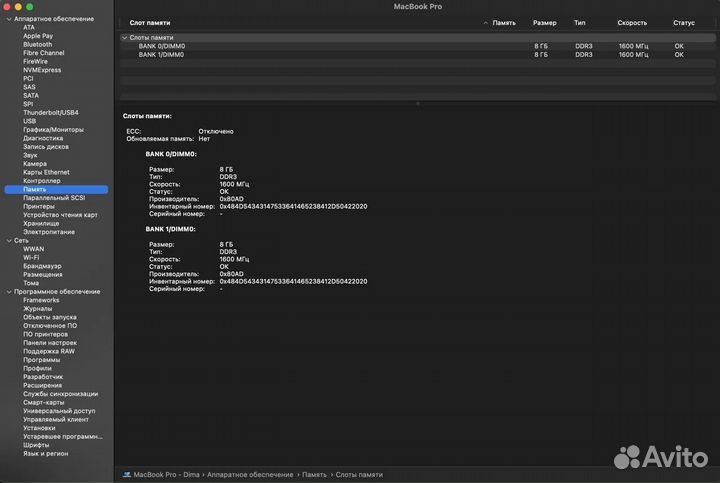Open Контроллер item

(42, 181)
